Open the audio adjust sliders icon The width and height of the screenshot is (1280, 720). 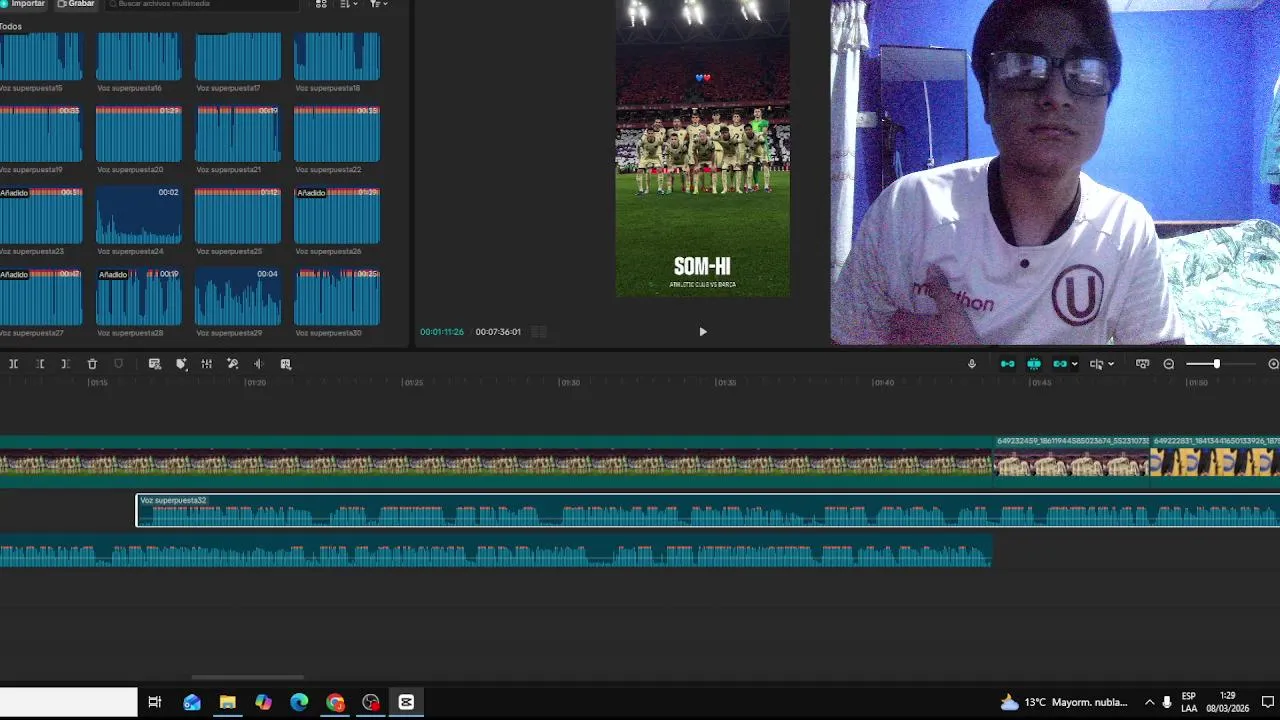click(x=207, y=364)
